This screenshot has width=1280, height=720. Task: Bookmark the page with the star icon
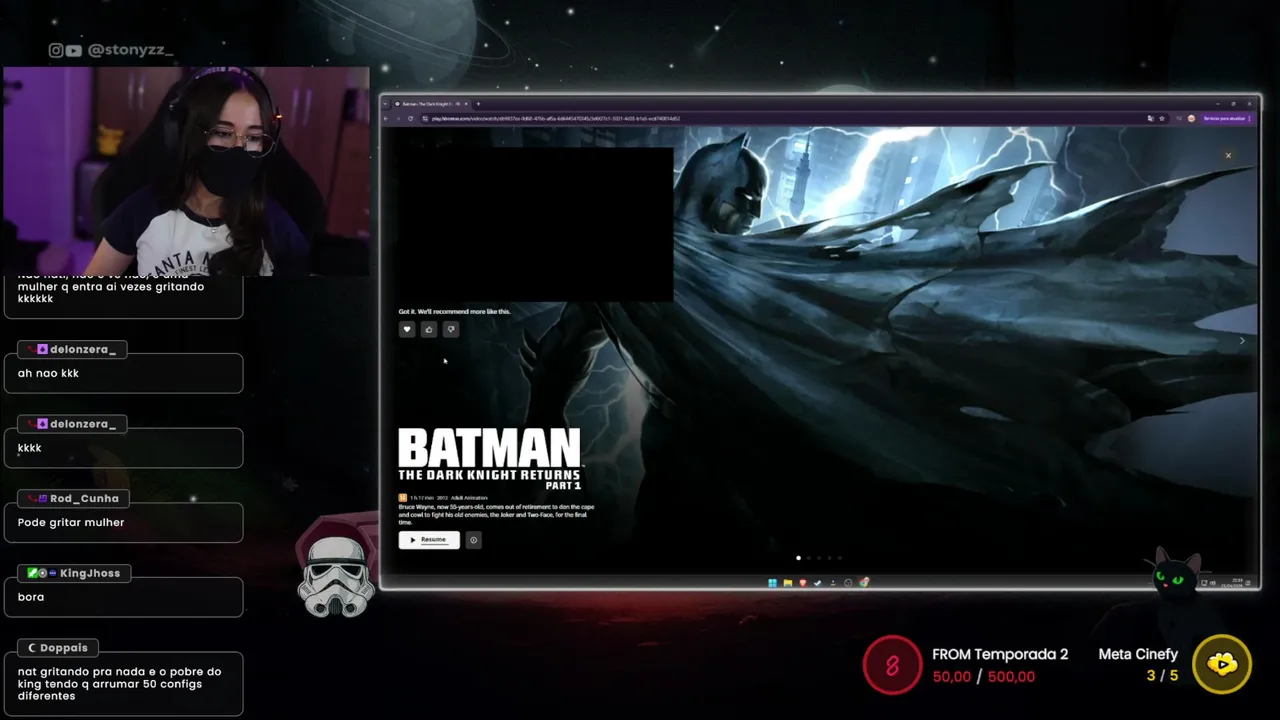pos(1162,118)
